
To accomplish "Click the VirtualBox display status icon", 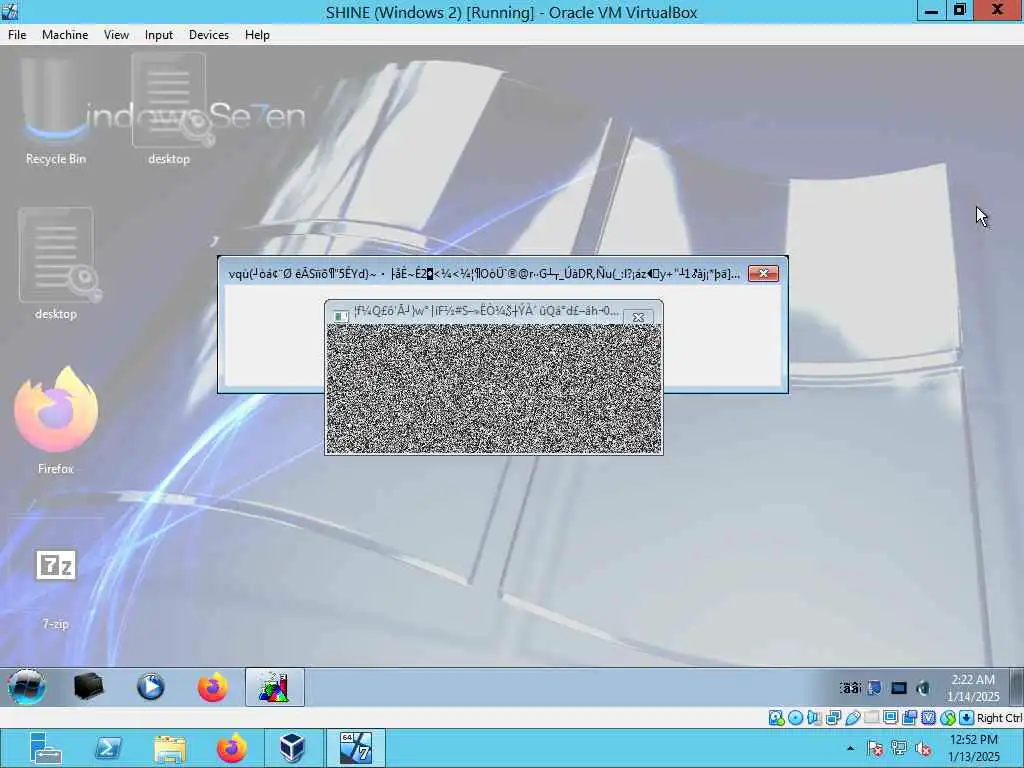I will 891,718.
